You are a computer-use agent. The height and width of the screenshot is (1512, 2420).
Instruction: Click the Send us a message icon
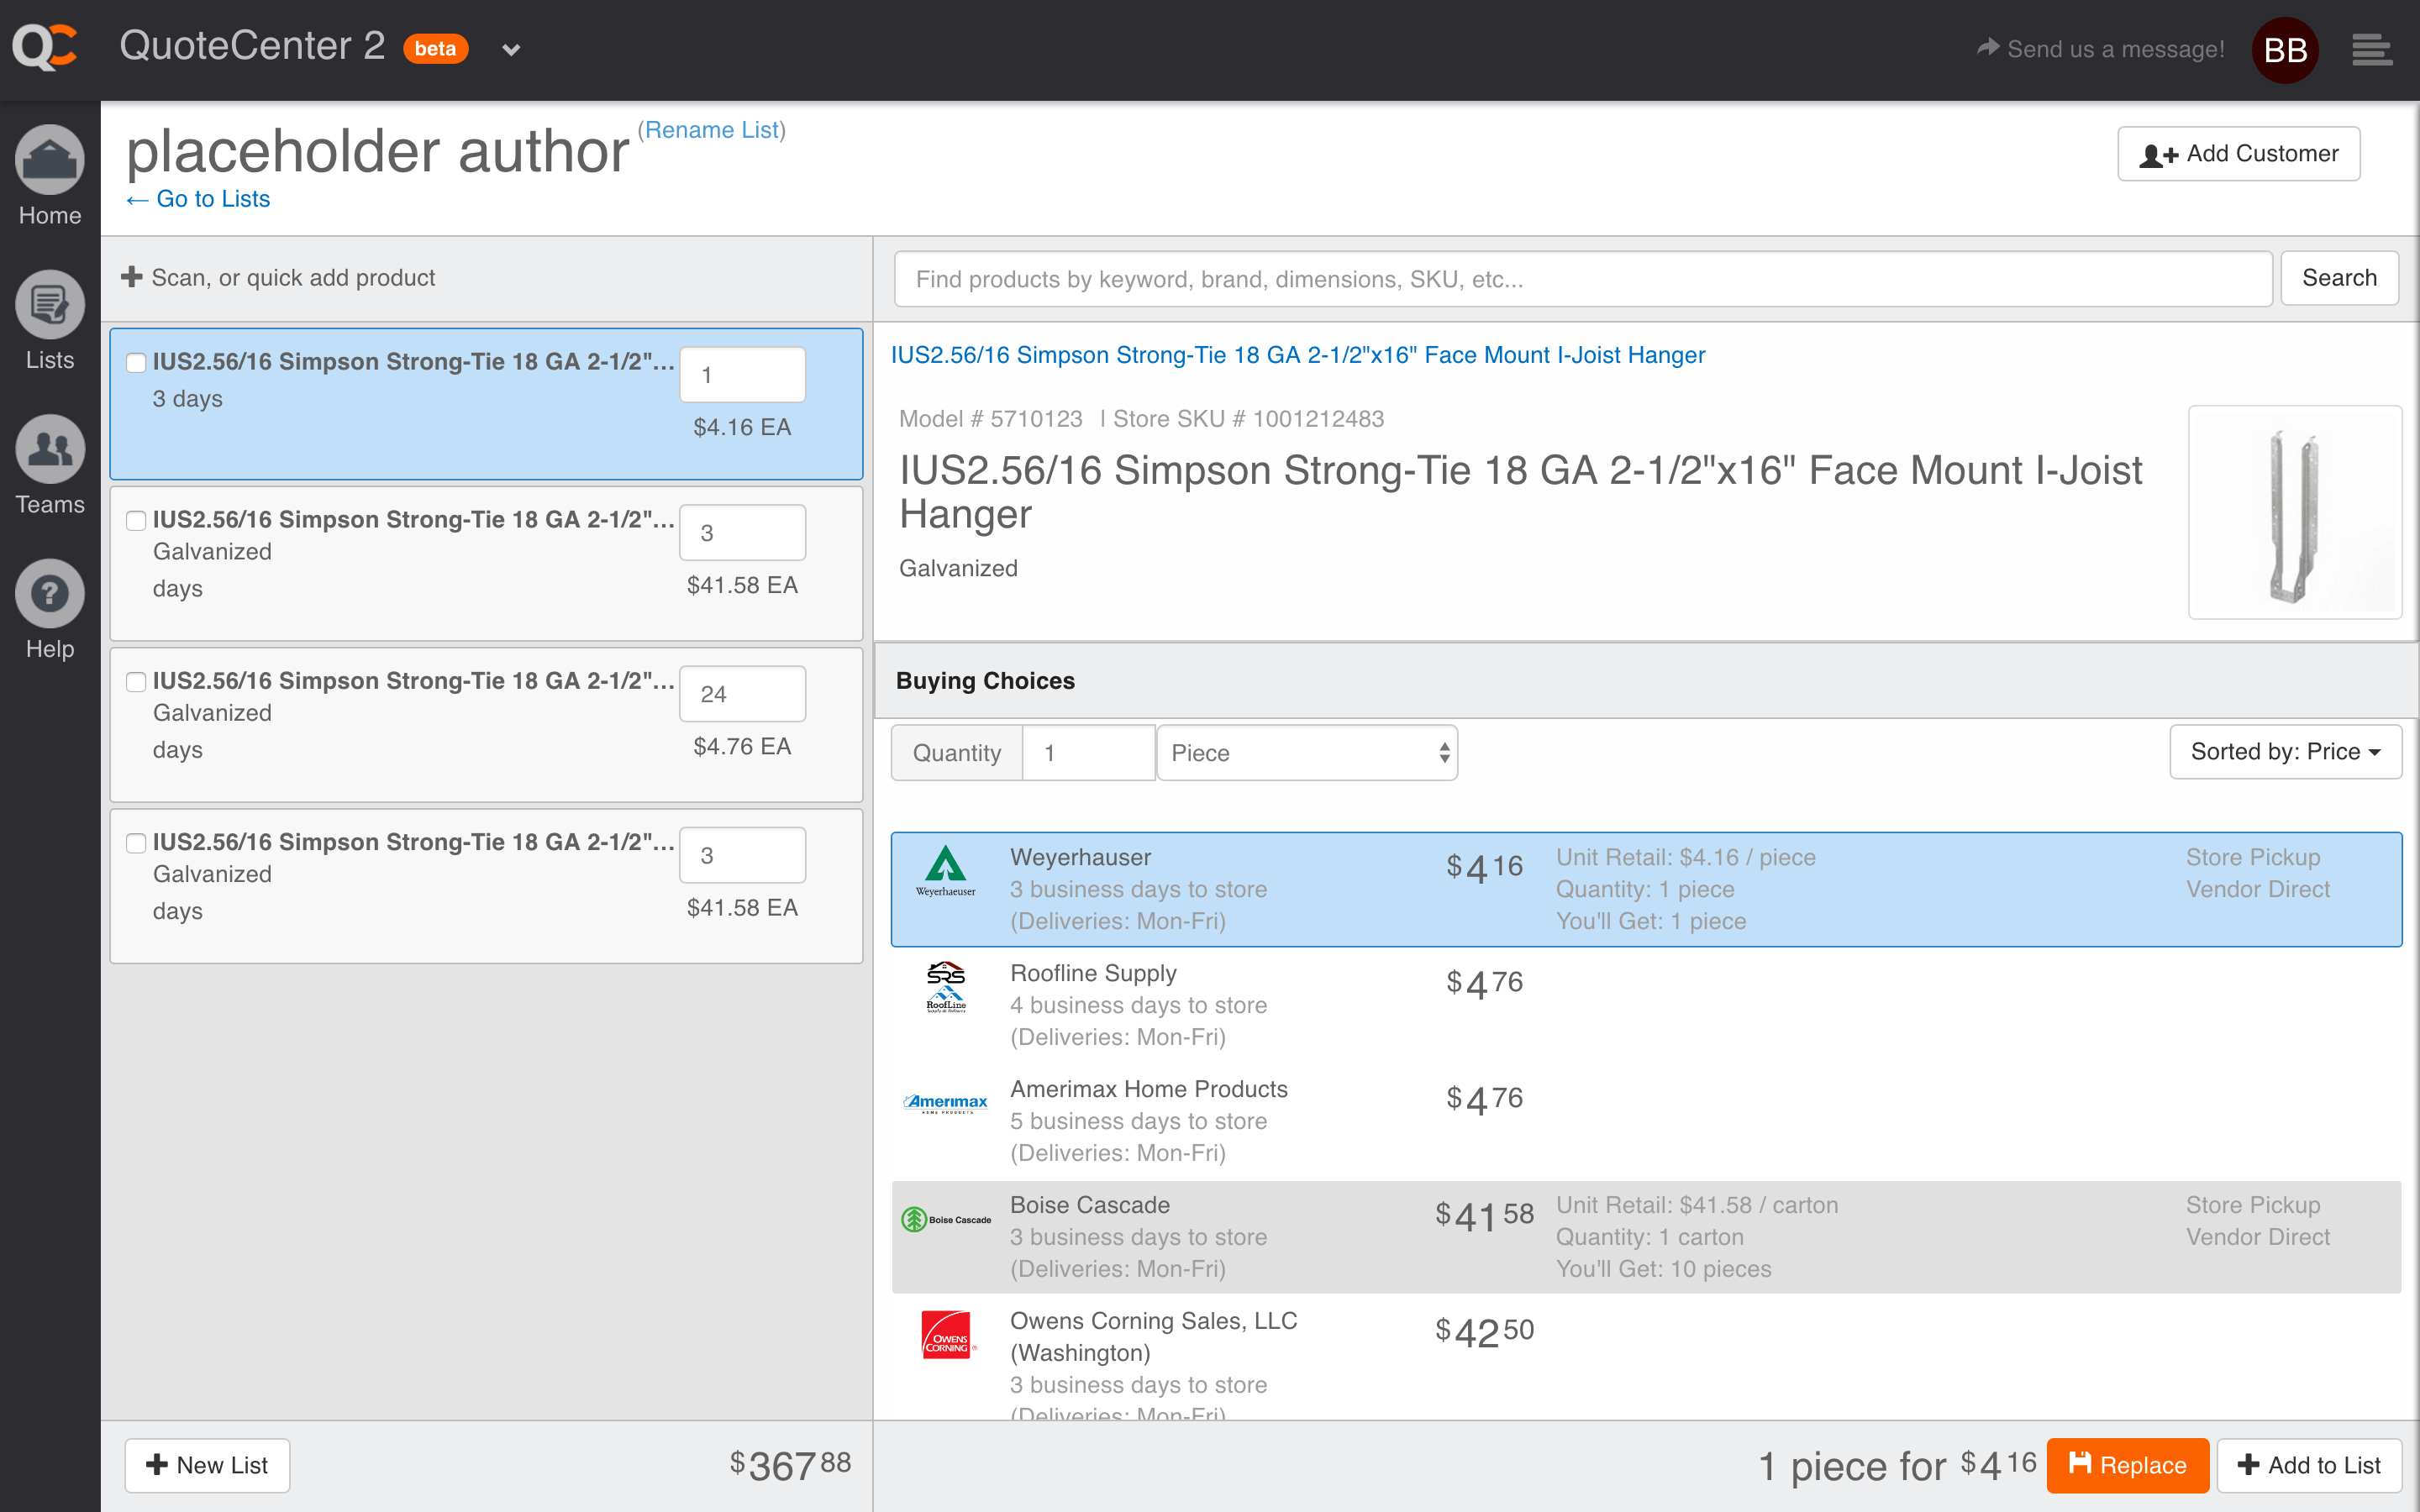click(x=1989, y=46)
